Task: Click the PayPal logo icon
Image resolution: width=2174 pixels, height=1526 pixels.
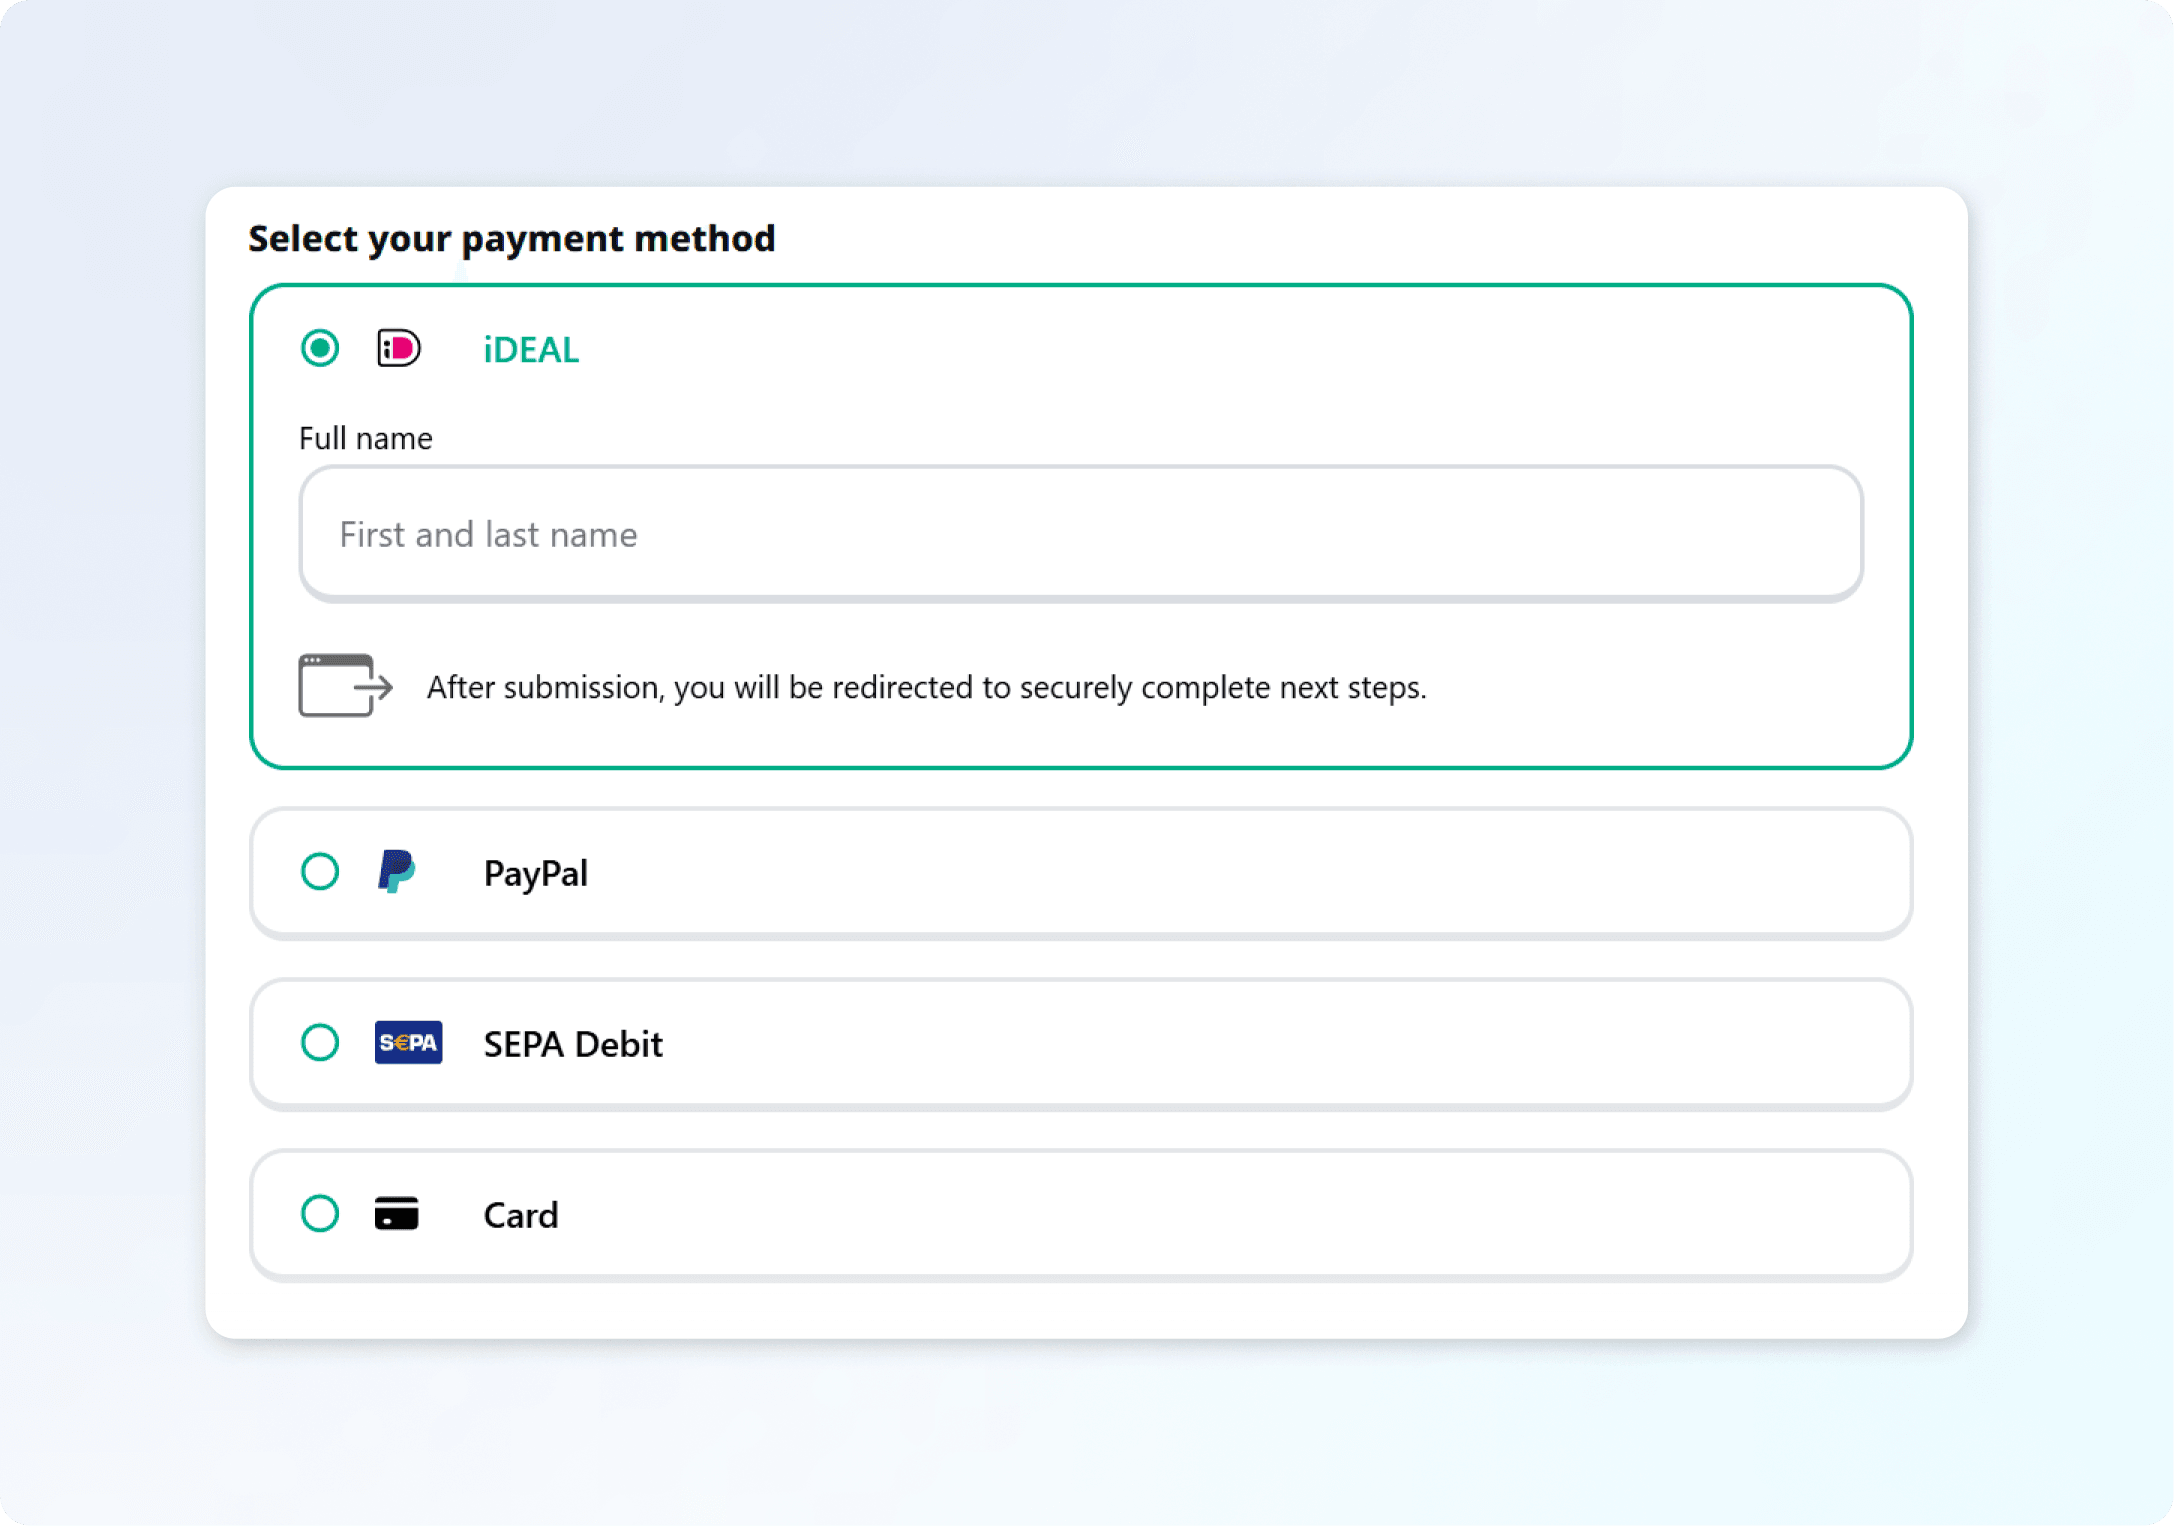Action: click(397, 872)
